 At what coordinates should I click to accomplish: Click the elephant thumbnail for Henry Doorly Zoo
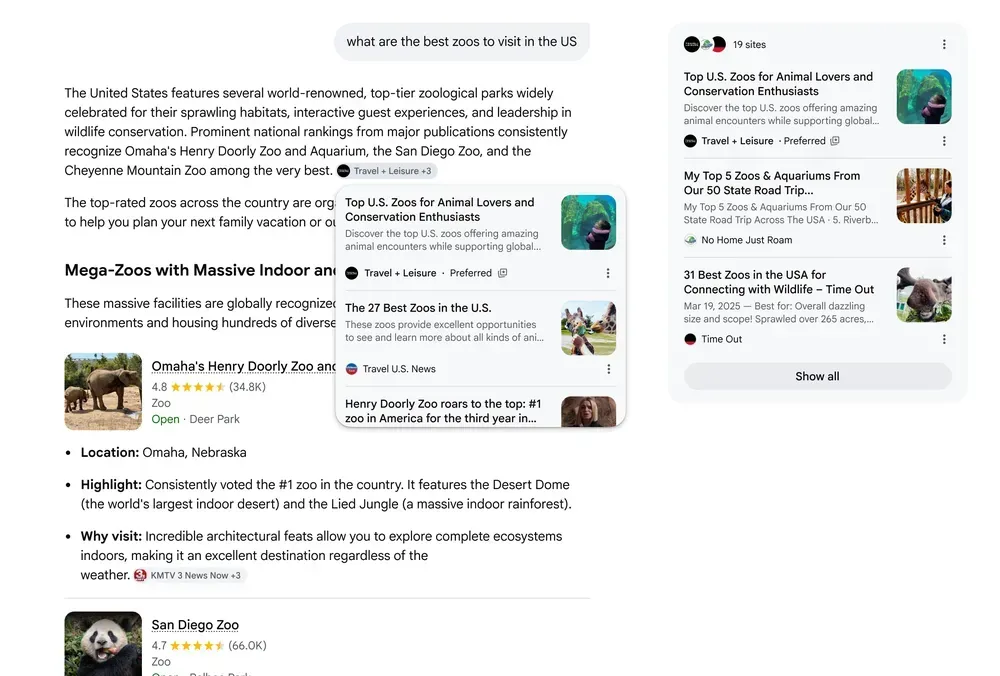103,392
